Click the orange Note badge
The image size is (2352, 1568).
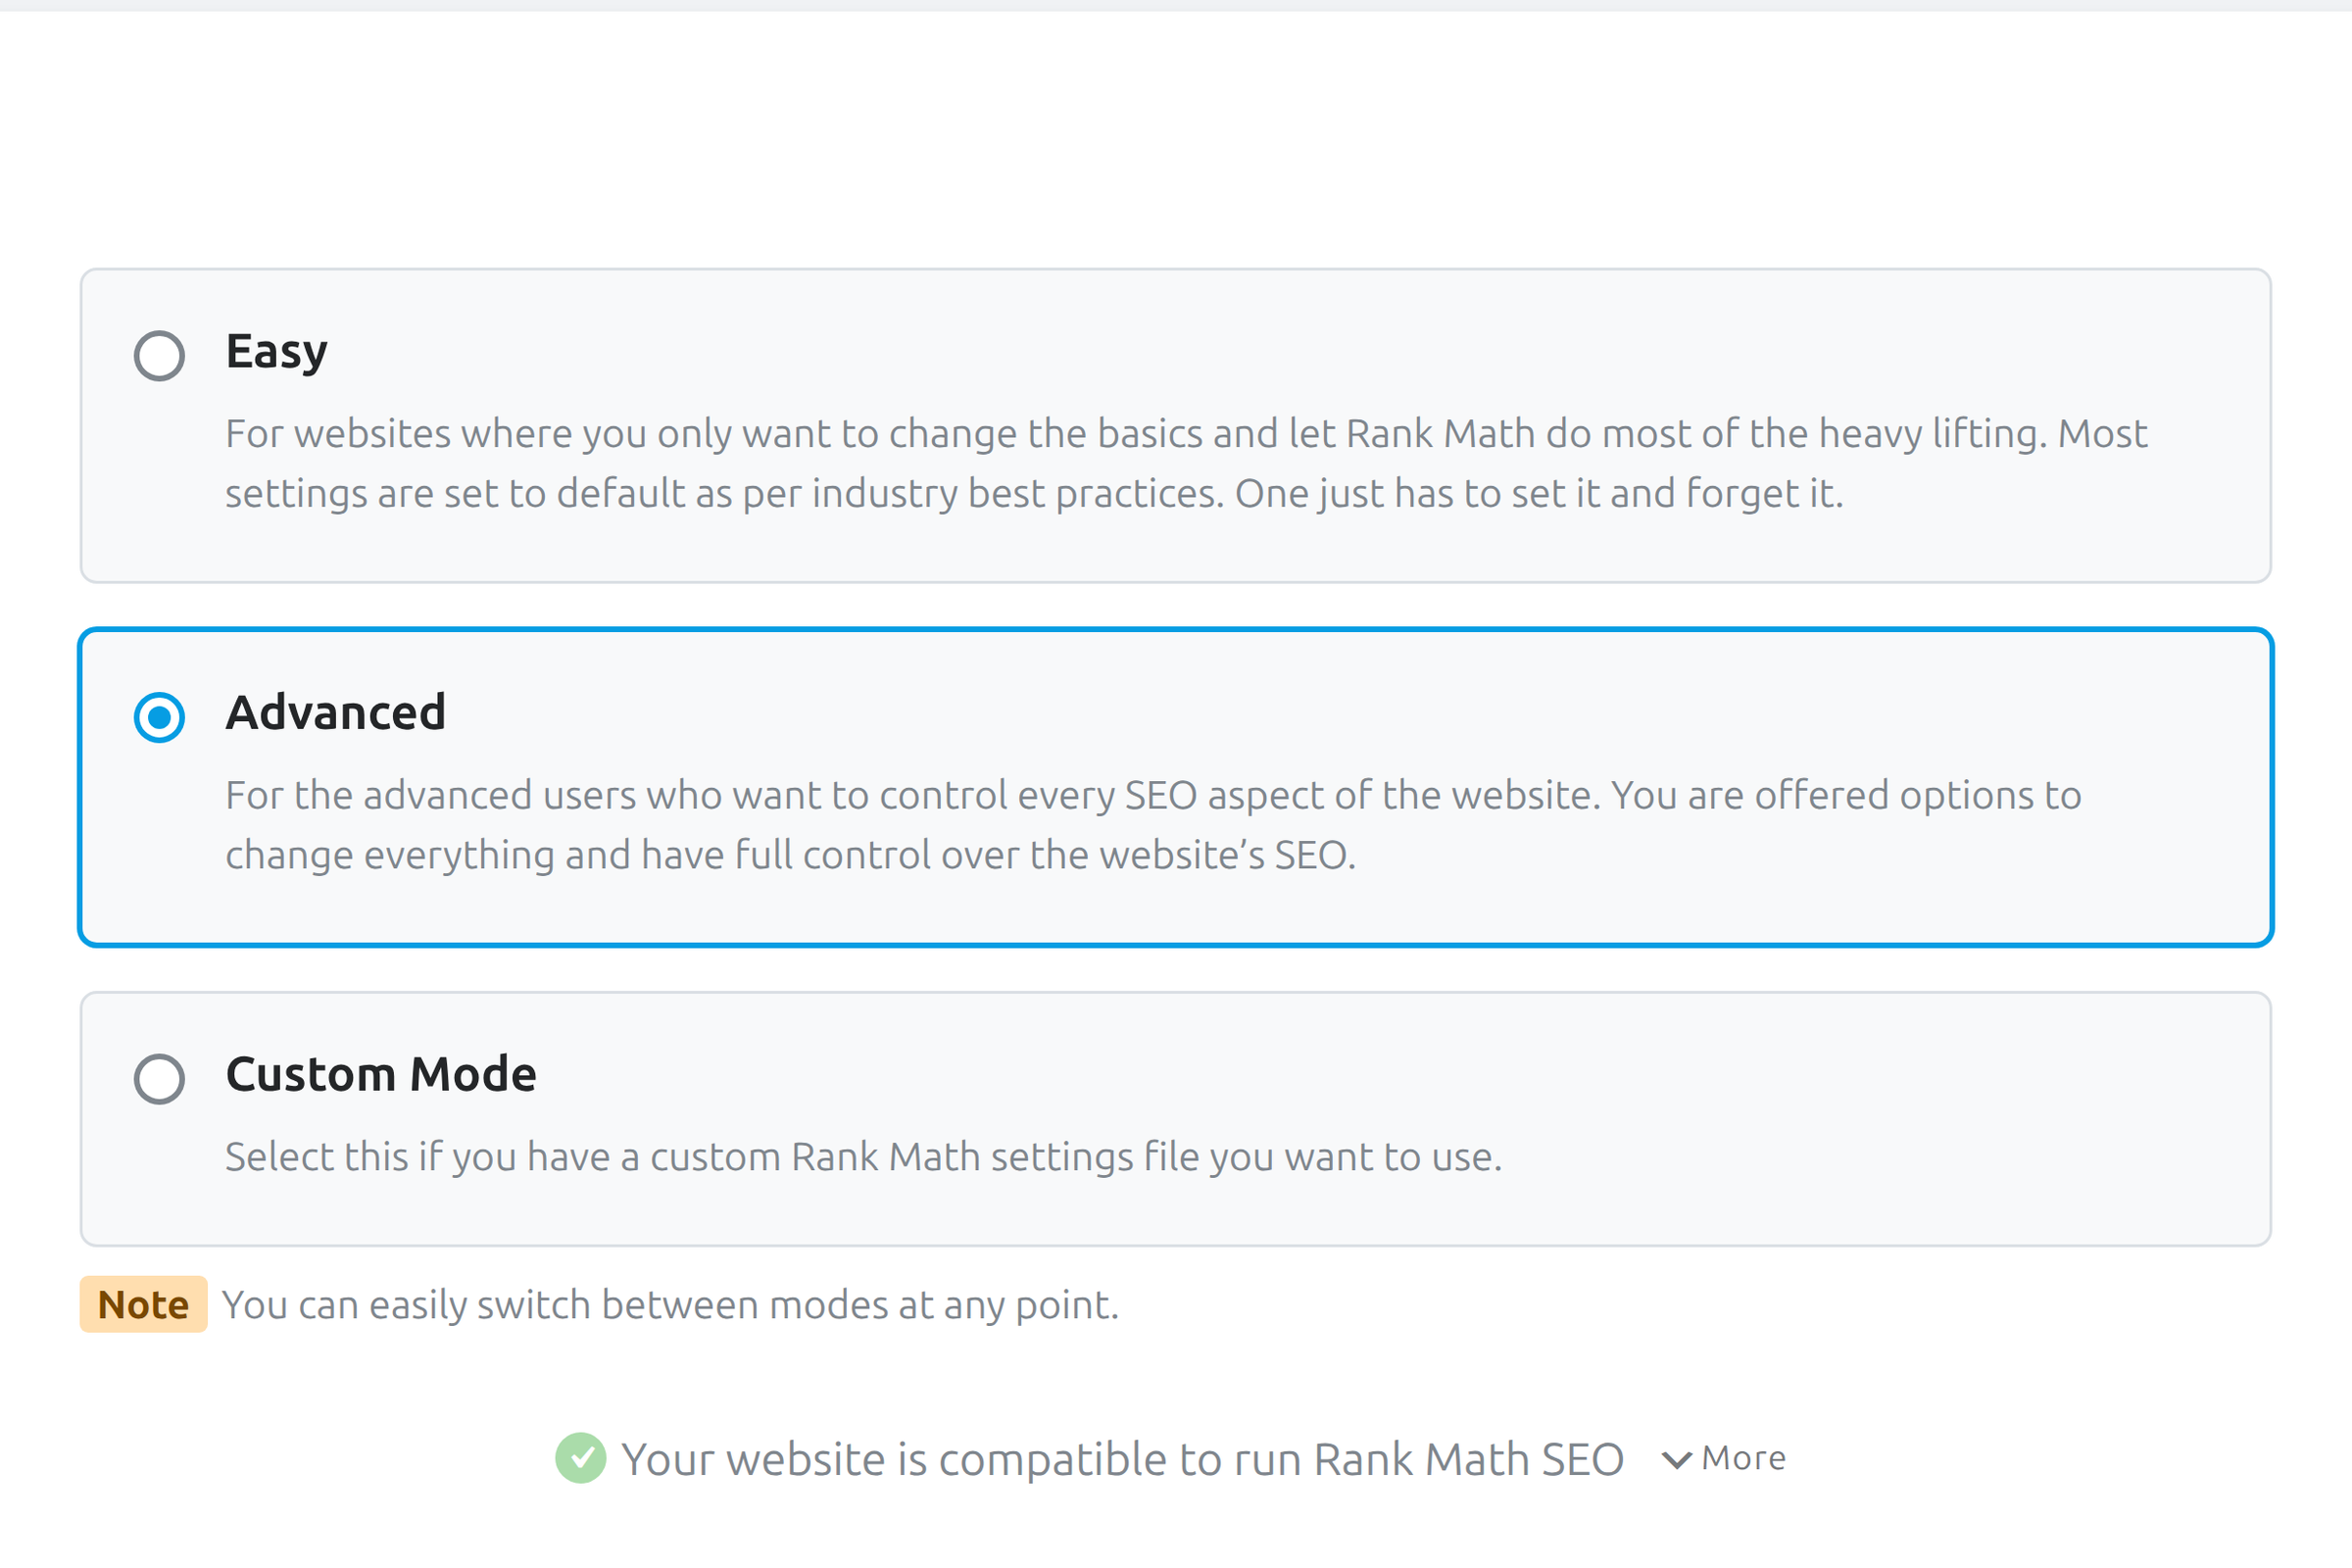143,1304
